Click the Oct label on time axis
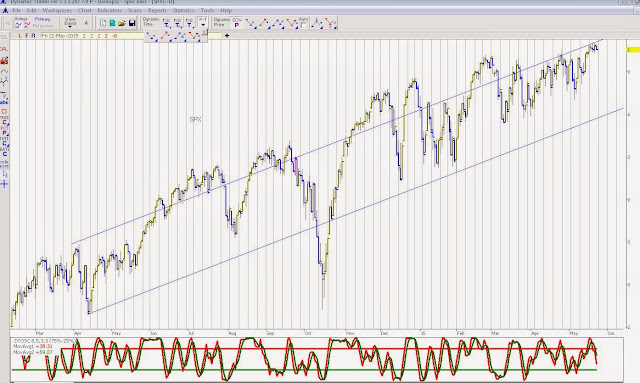Image resolution: width=640 pixels, height=383 pixels. coord(308,333)
